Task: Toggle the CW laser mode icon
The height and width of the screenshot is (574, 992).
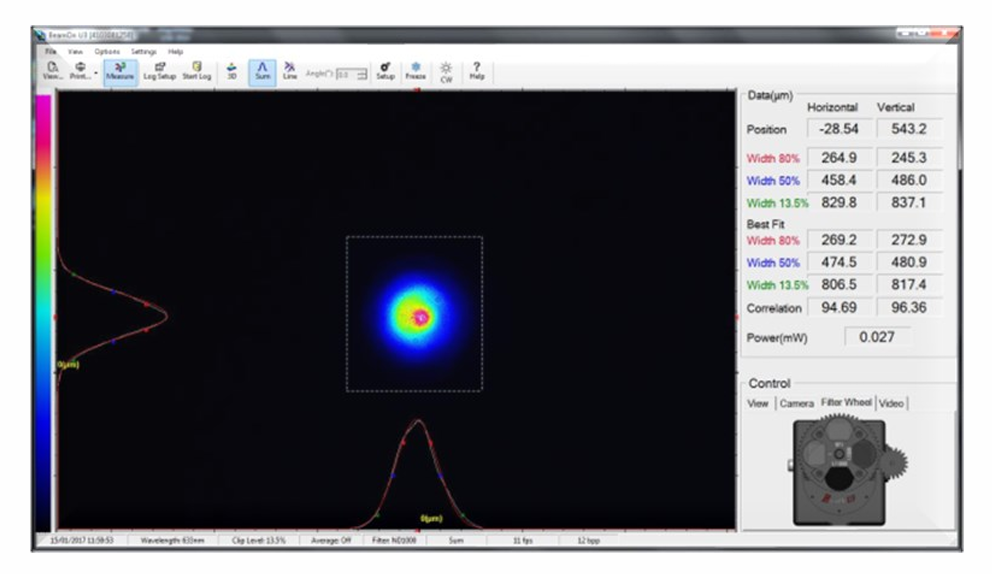Action: (446, 72)
